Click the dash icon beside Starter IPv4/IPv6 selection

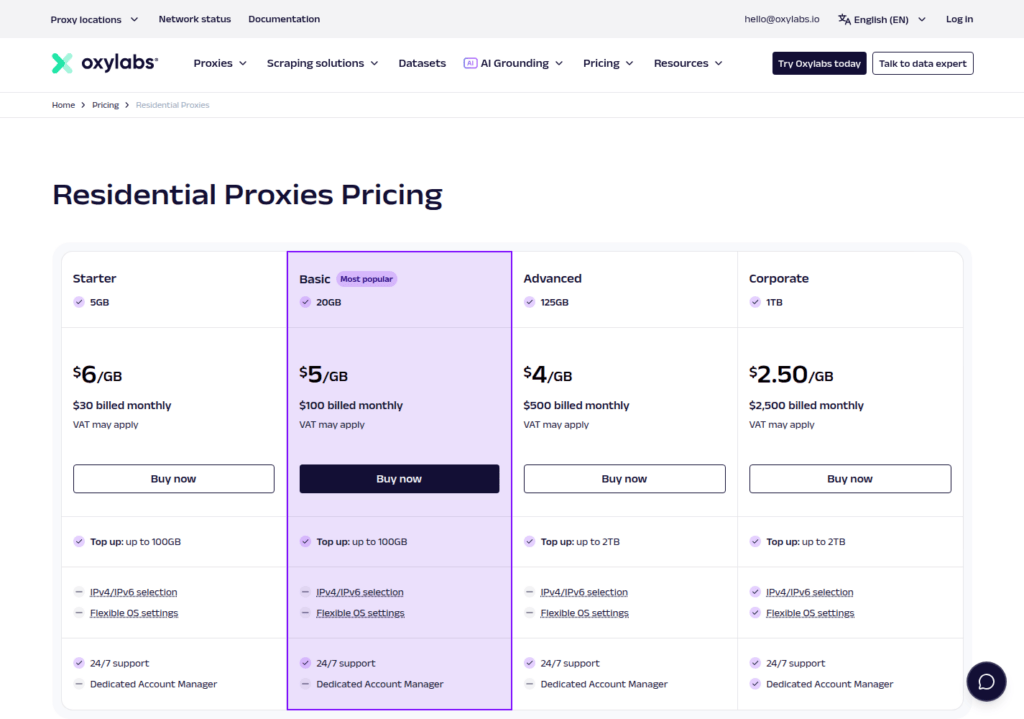click(79, 592)
